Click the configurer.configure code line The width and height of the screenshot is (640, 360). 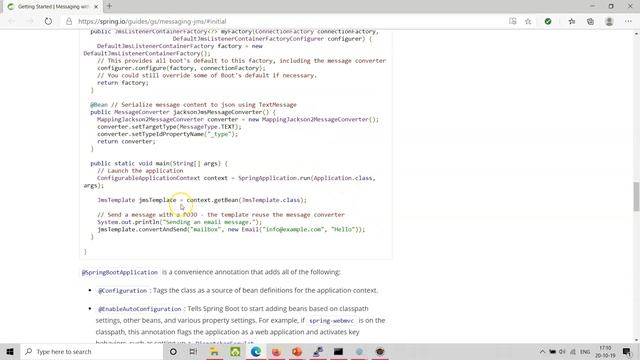click(x=181, y=68)
